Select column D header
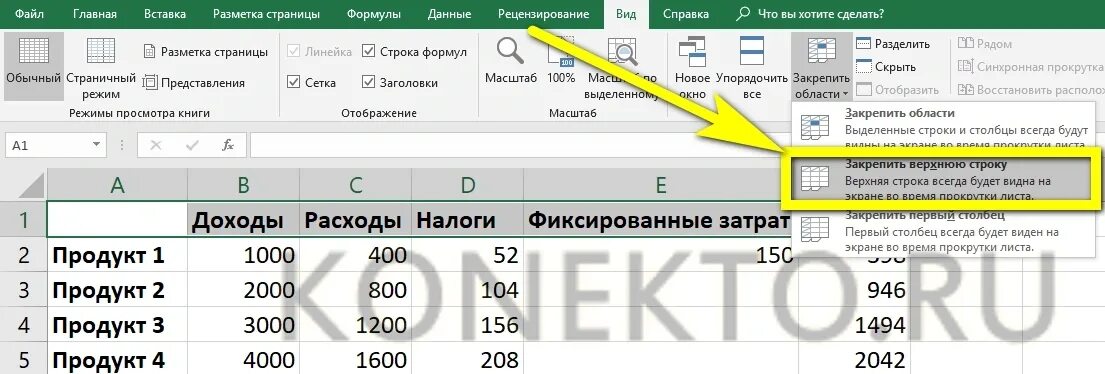 467,185
